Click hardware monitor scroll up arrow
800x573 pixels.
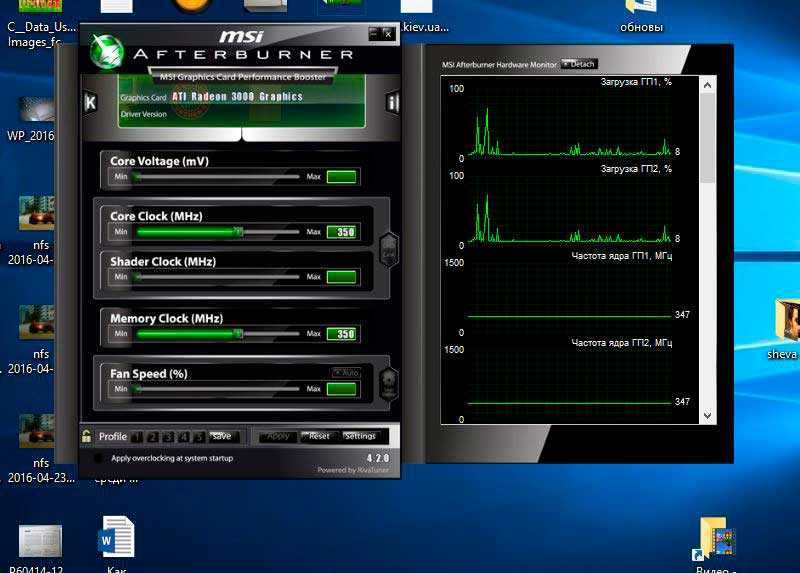tap(708, 85)
